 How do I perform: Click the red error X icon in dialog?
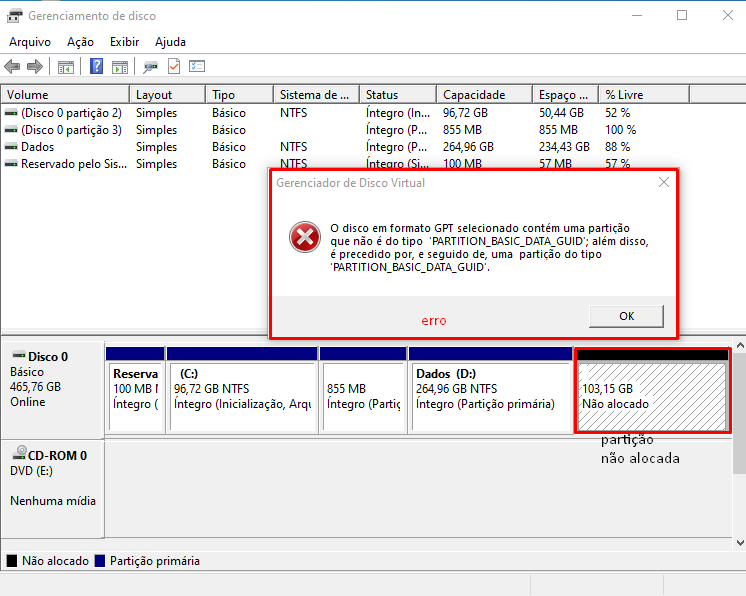tap(305, 237)
